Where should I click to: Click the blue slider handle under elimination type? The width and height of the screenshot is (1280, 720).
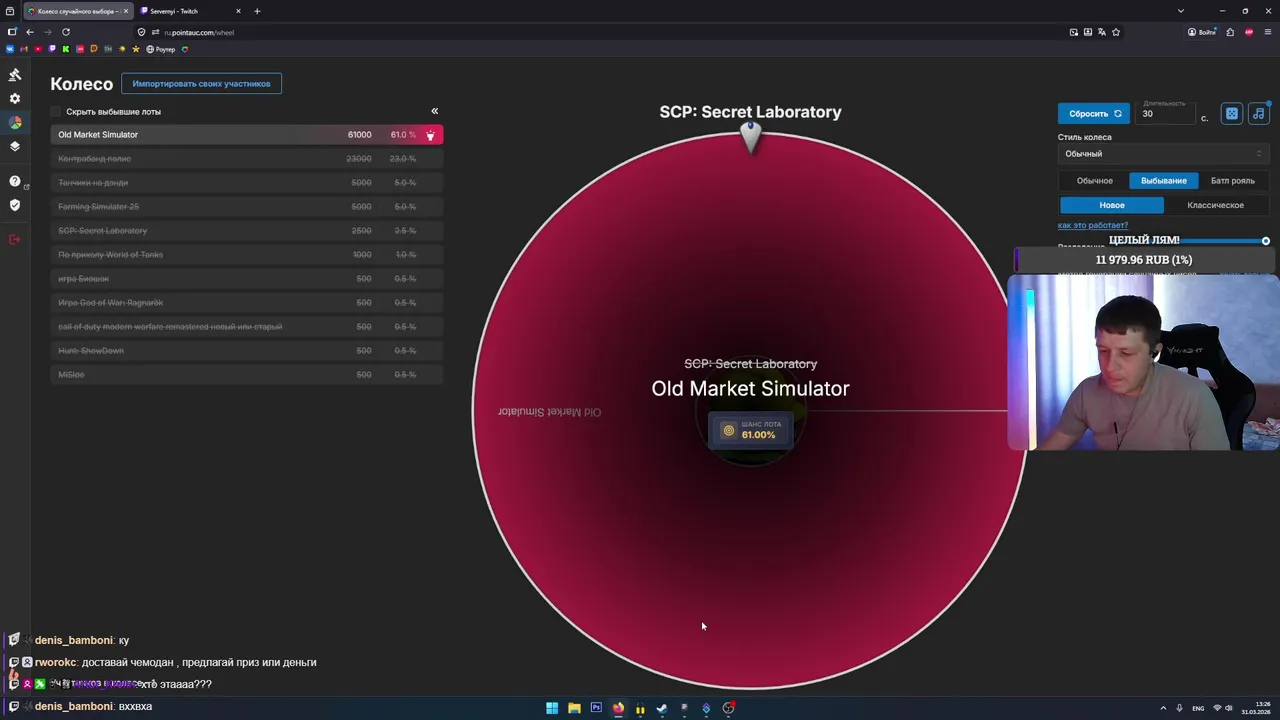coord(1266,241)
